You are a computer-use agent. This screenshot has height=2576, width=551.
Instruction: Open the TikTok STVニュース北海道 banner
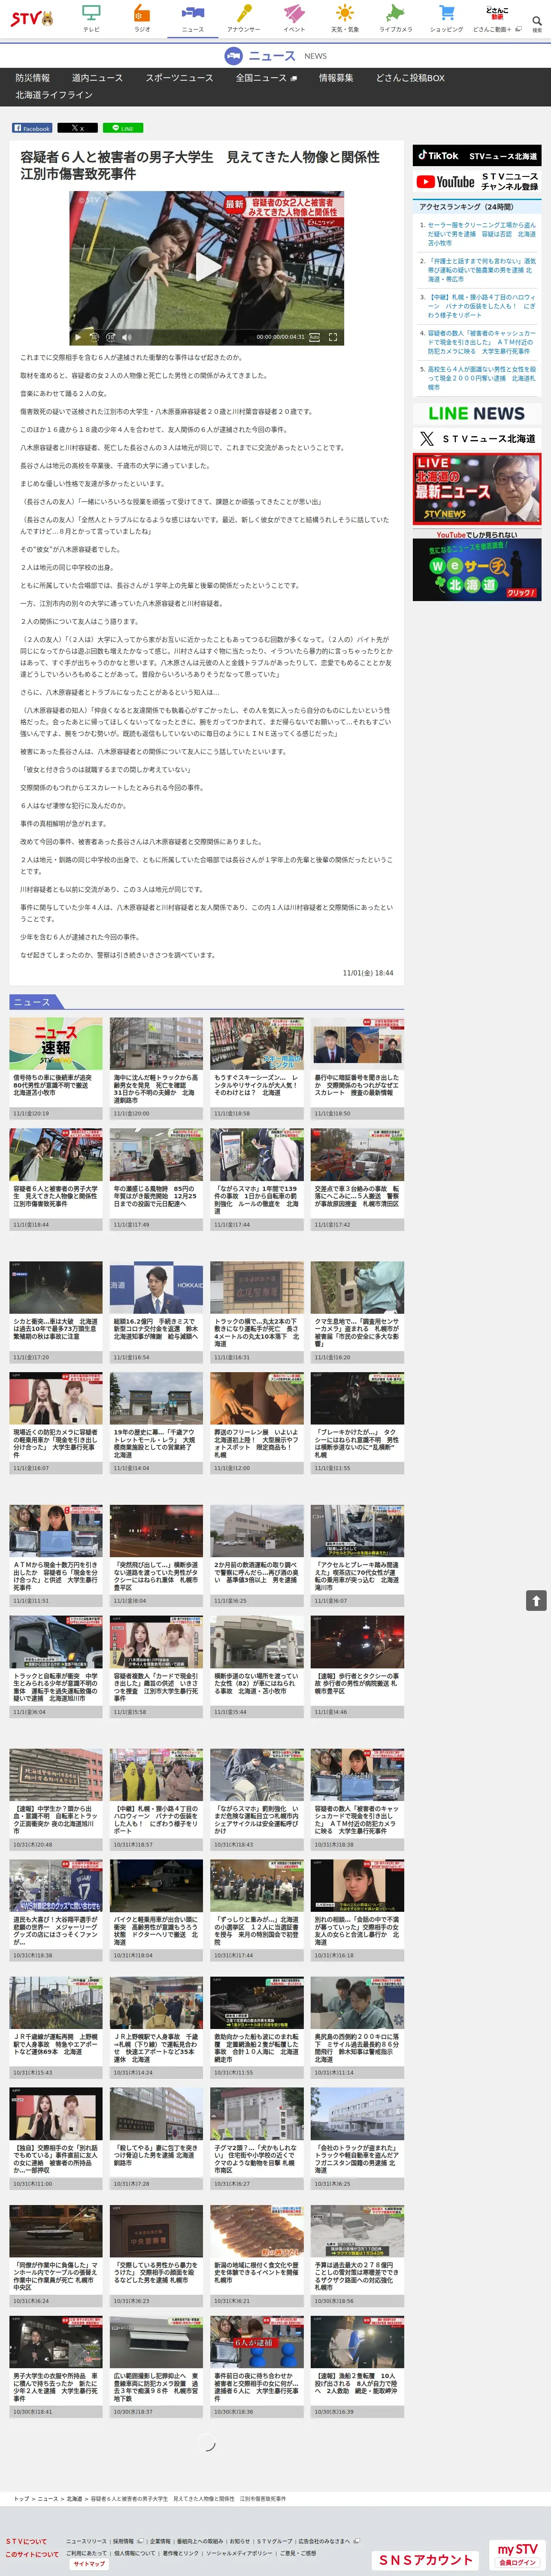click(x=477, y=156)
